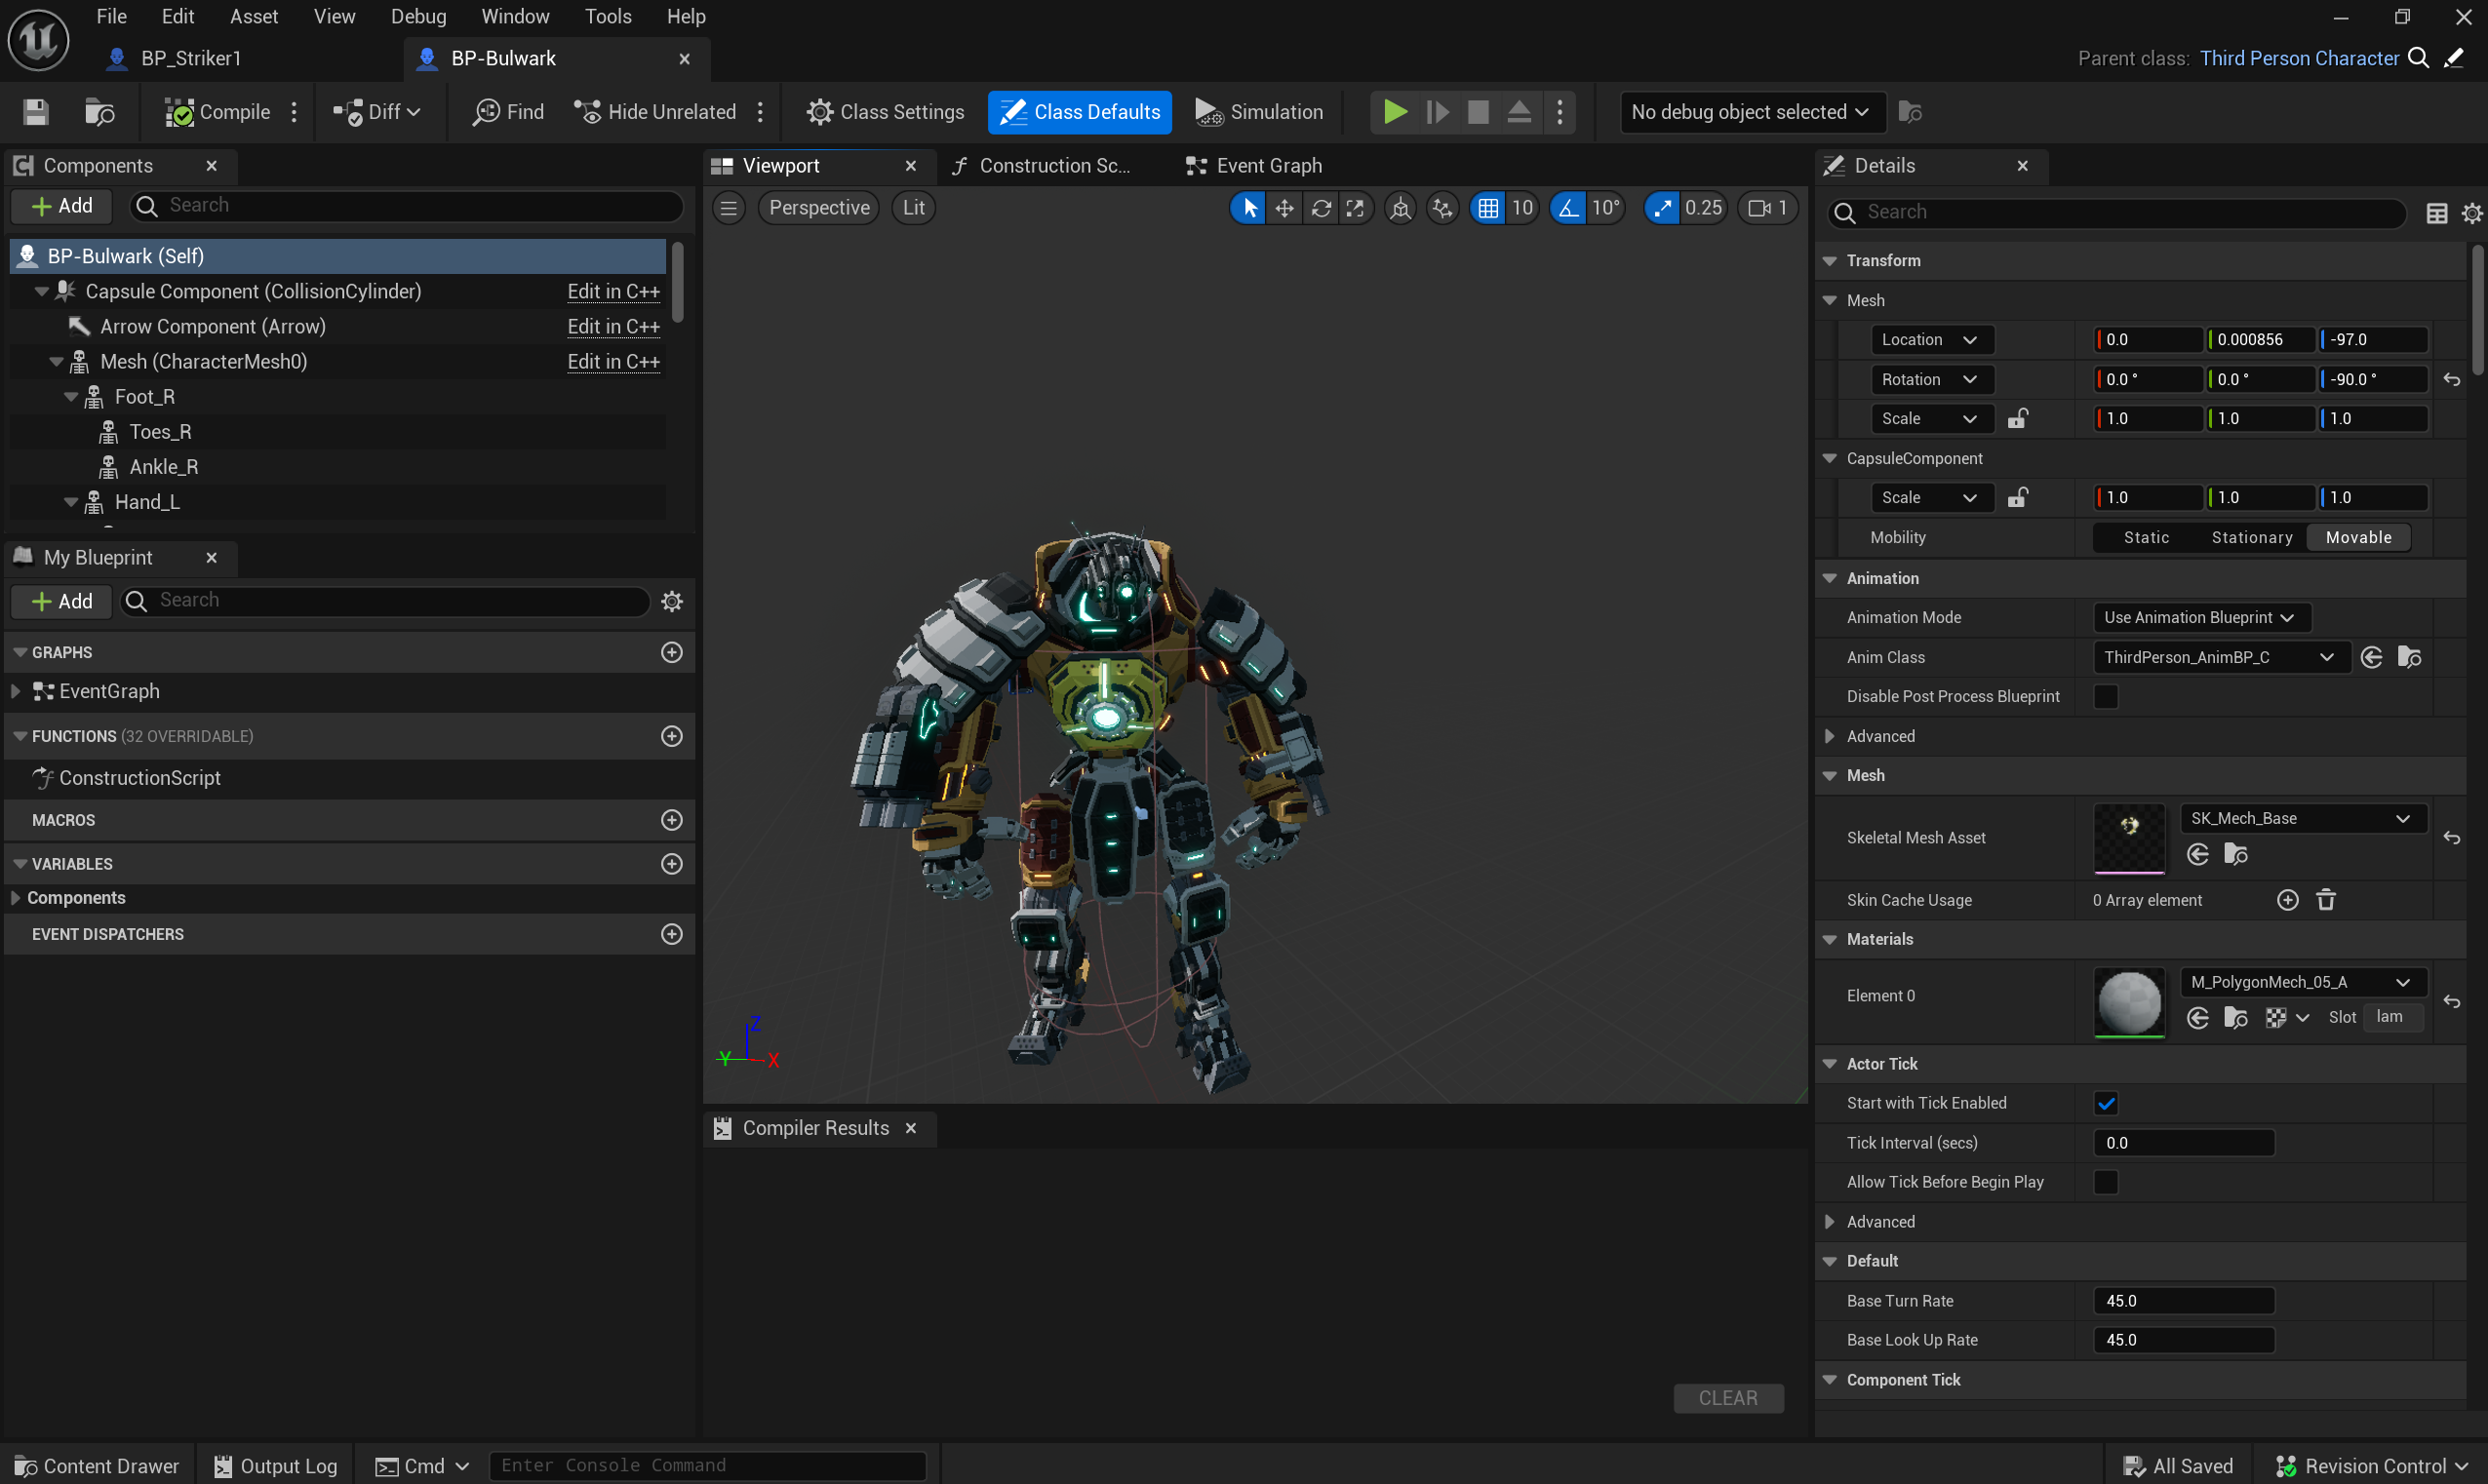Set Mobility to Static

click(x=2146, y=537)
